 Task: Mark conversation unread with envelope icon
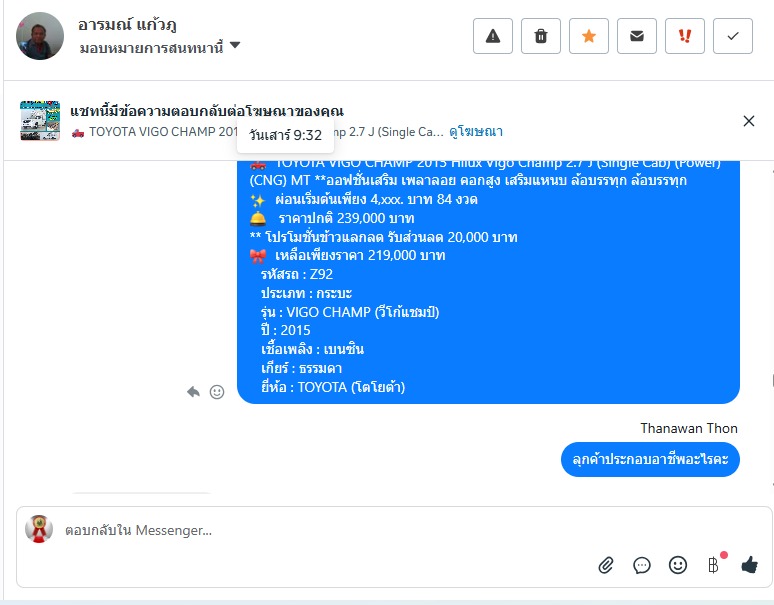(x=637, y=36)
